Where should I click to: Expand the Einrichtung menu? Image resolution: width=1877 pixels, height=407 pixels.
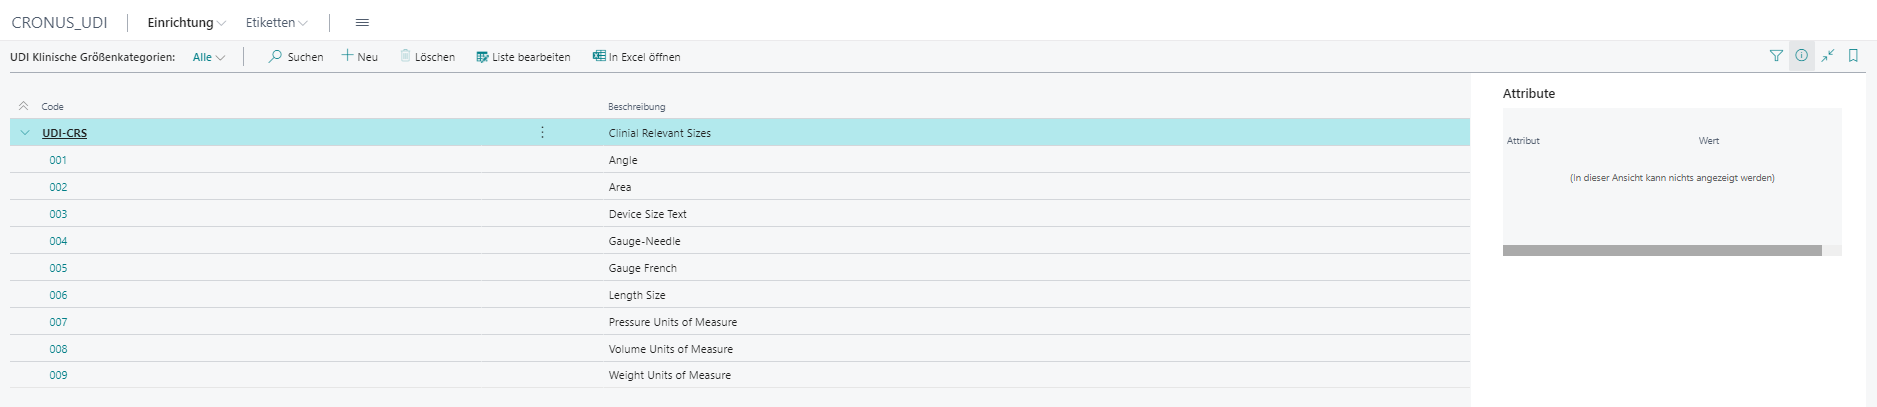click(x=186, y=22)
